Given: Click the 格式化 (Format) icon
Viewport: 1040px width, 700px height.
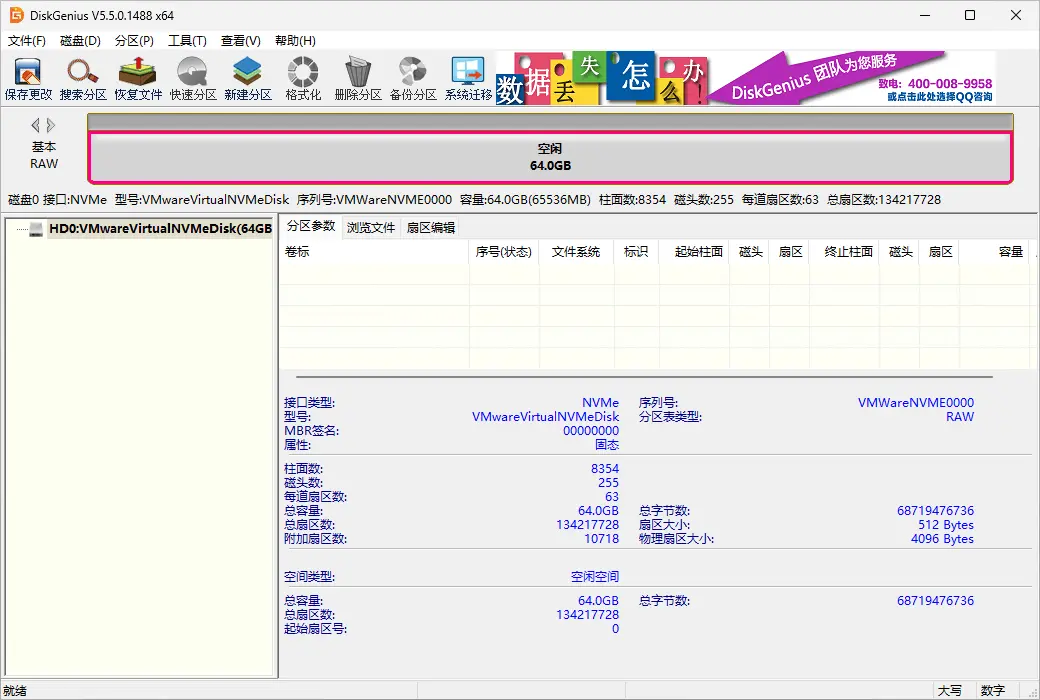Looking at the screenshot, I should (303, 78).
